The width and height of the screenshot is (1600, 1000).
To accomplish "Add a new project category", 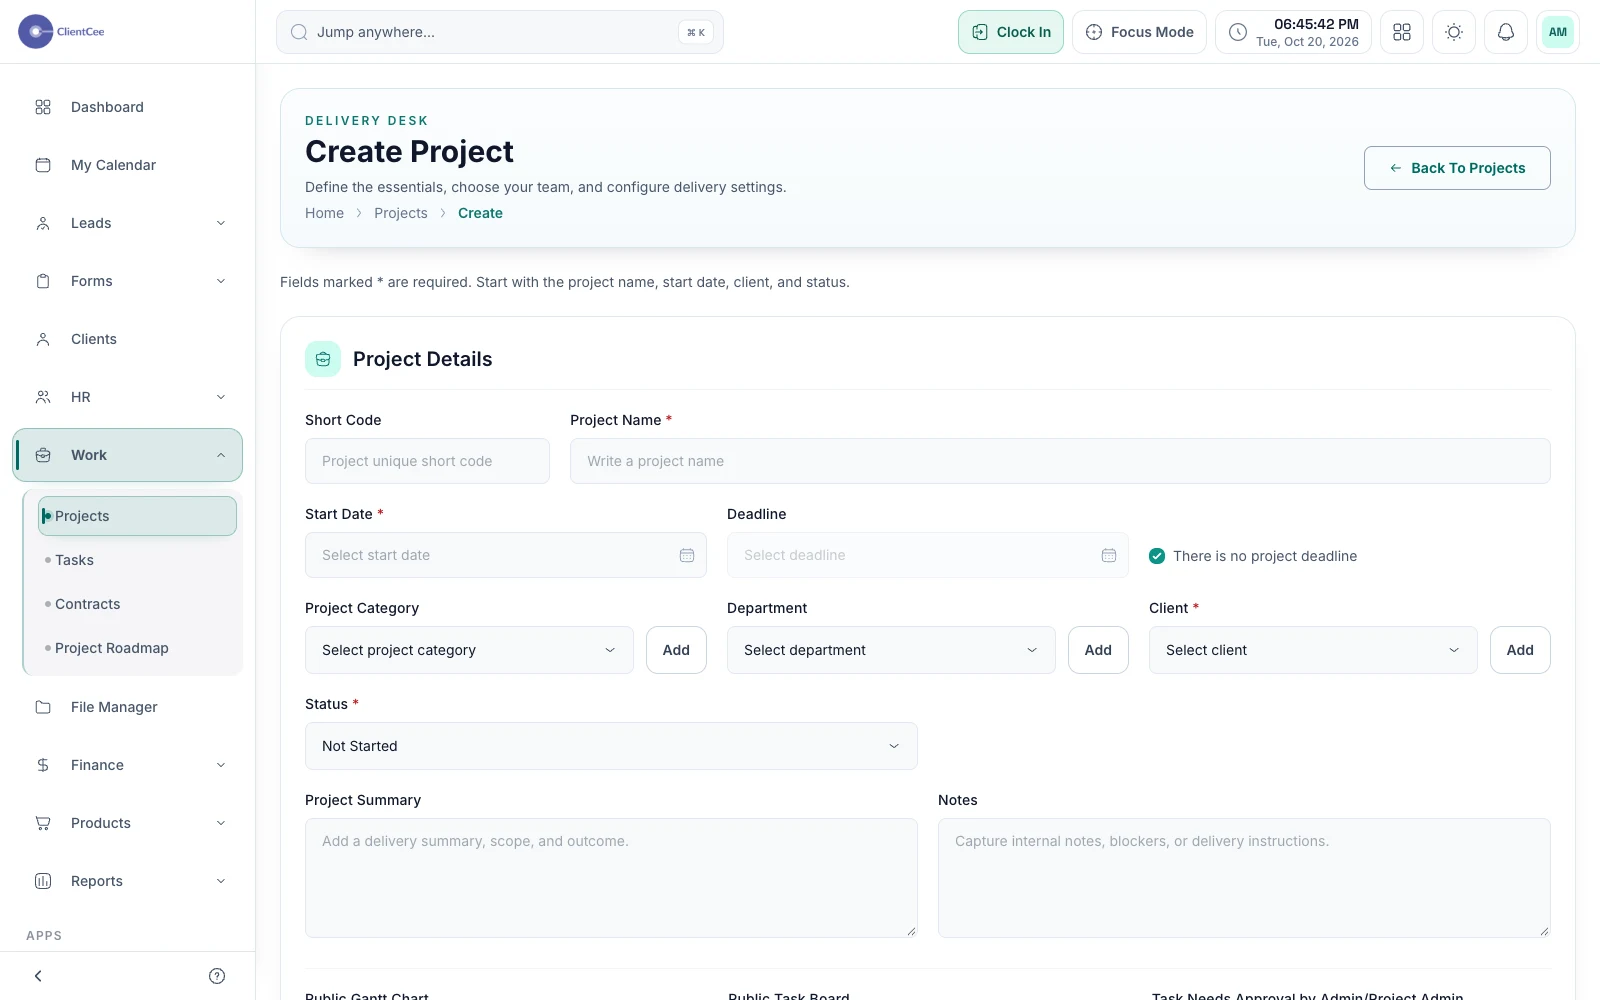I will tap(676, 650).
